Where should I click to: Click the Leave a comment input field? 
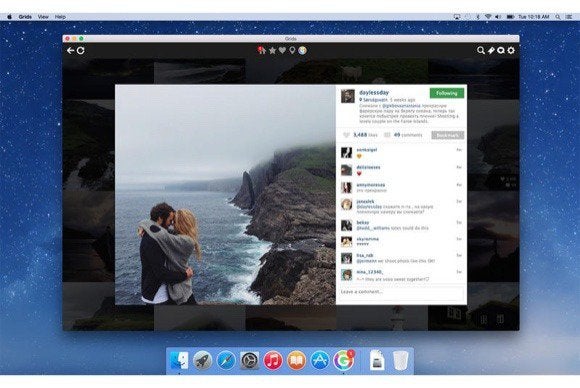401,292
